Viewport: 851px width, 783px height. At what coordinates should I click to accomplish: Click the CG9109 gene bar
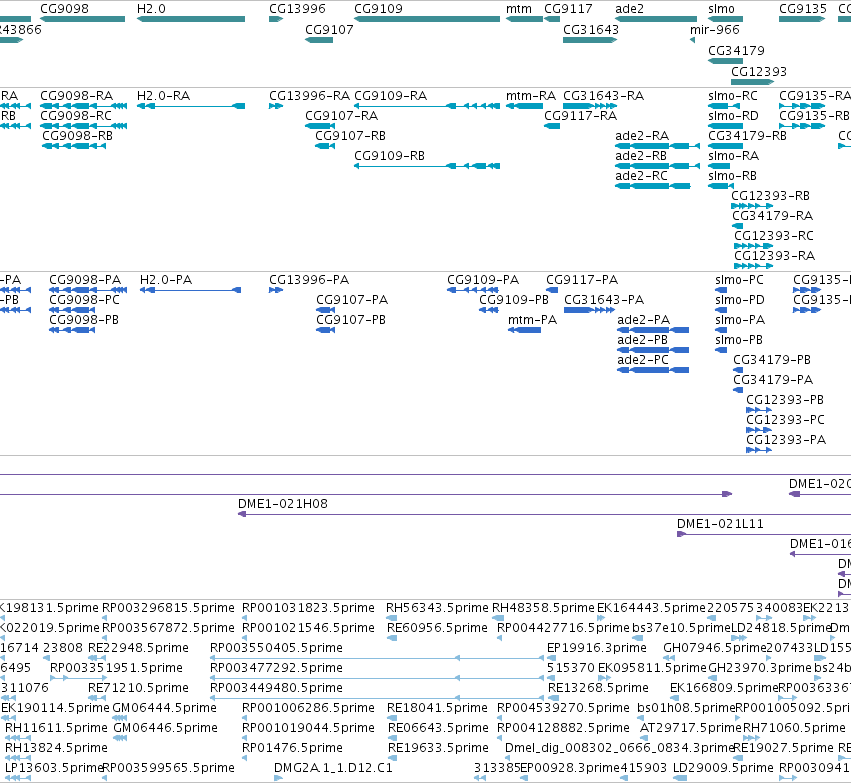(427, 19)
